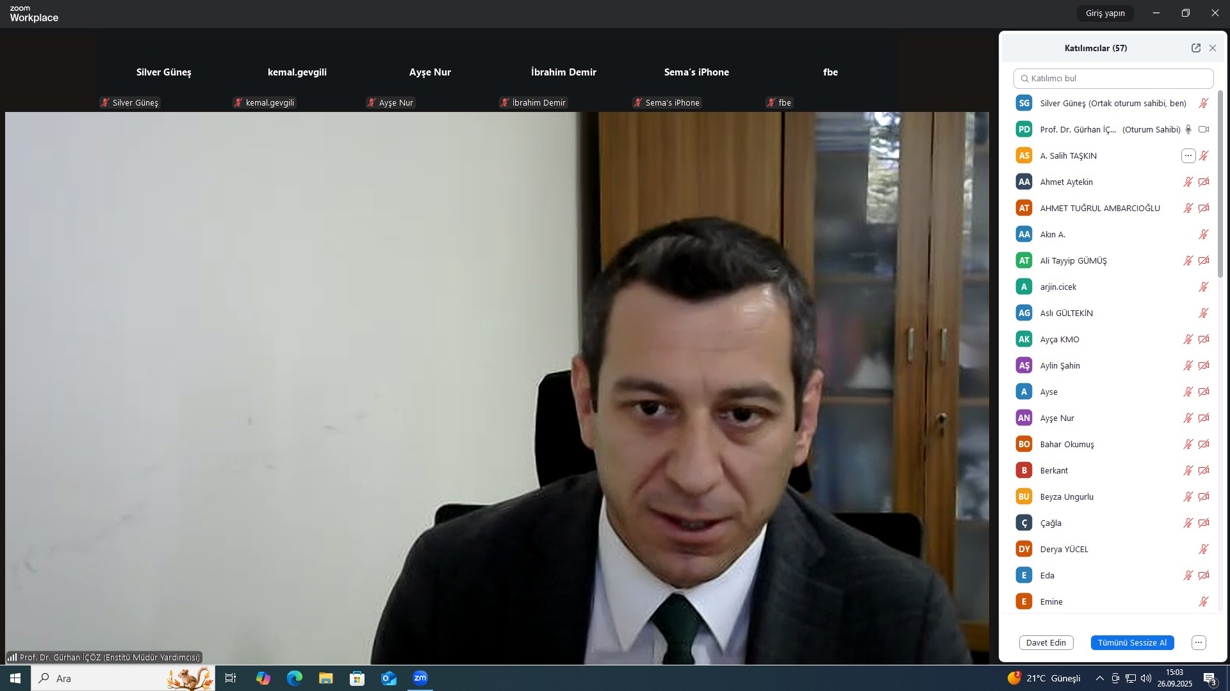The width and height of the screenshot is (1230, 691).
Task: Show hidden system tray icons
Action: point(1100,678)
